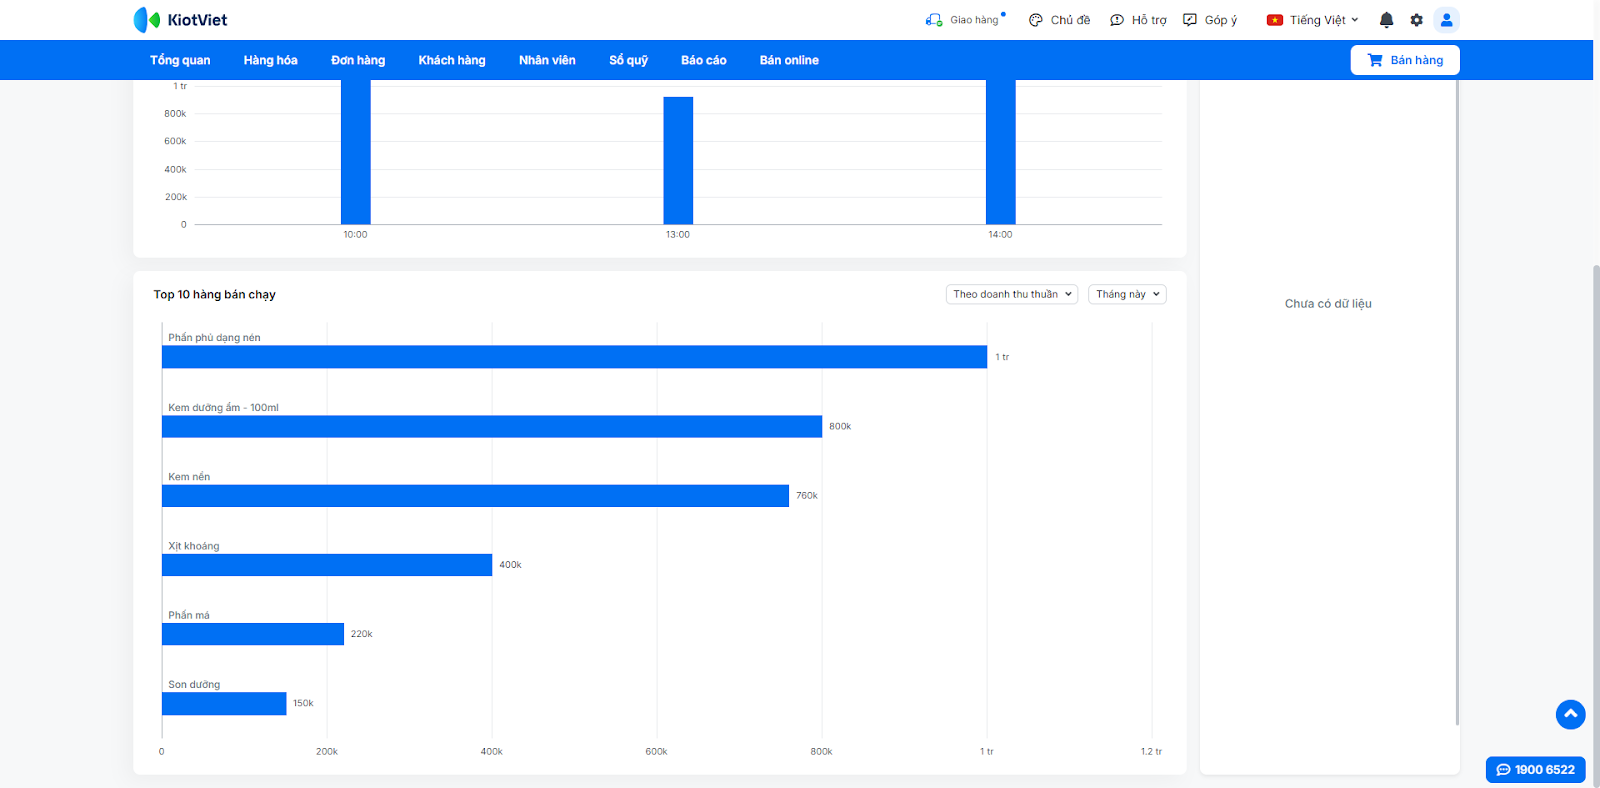Screen dimensions: 1600x788
Task: Open the Bán online menu
Action: point(789,60)
